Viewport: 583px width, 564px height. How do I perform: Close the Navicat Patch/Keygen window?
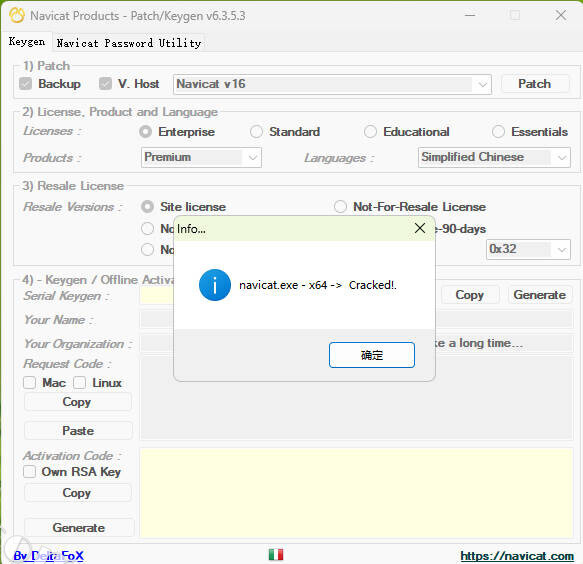(561, 15)
